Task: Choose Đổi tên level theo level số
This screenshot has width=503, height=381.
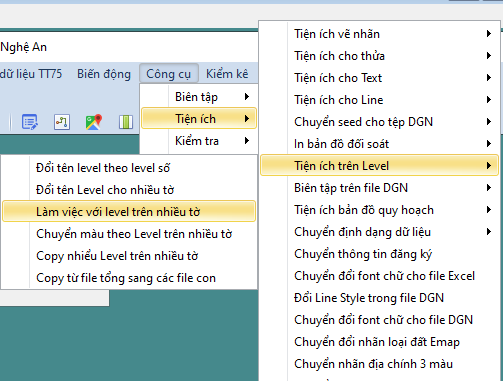Action: 129,168
